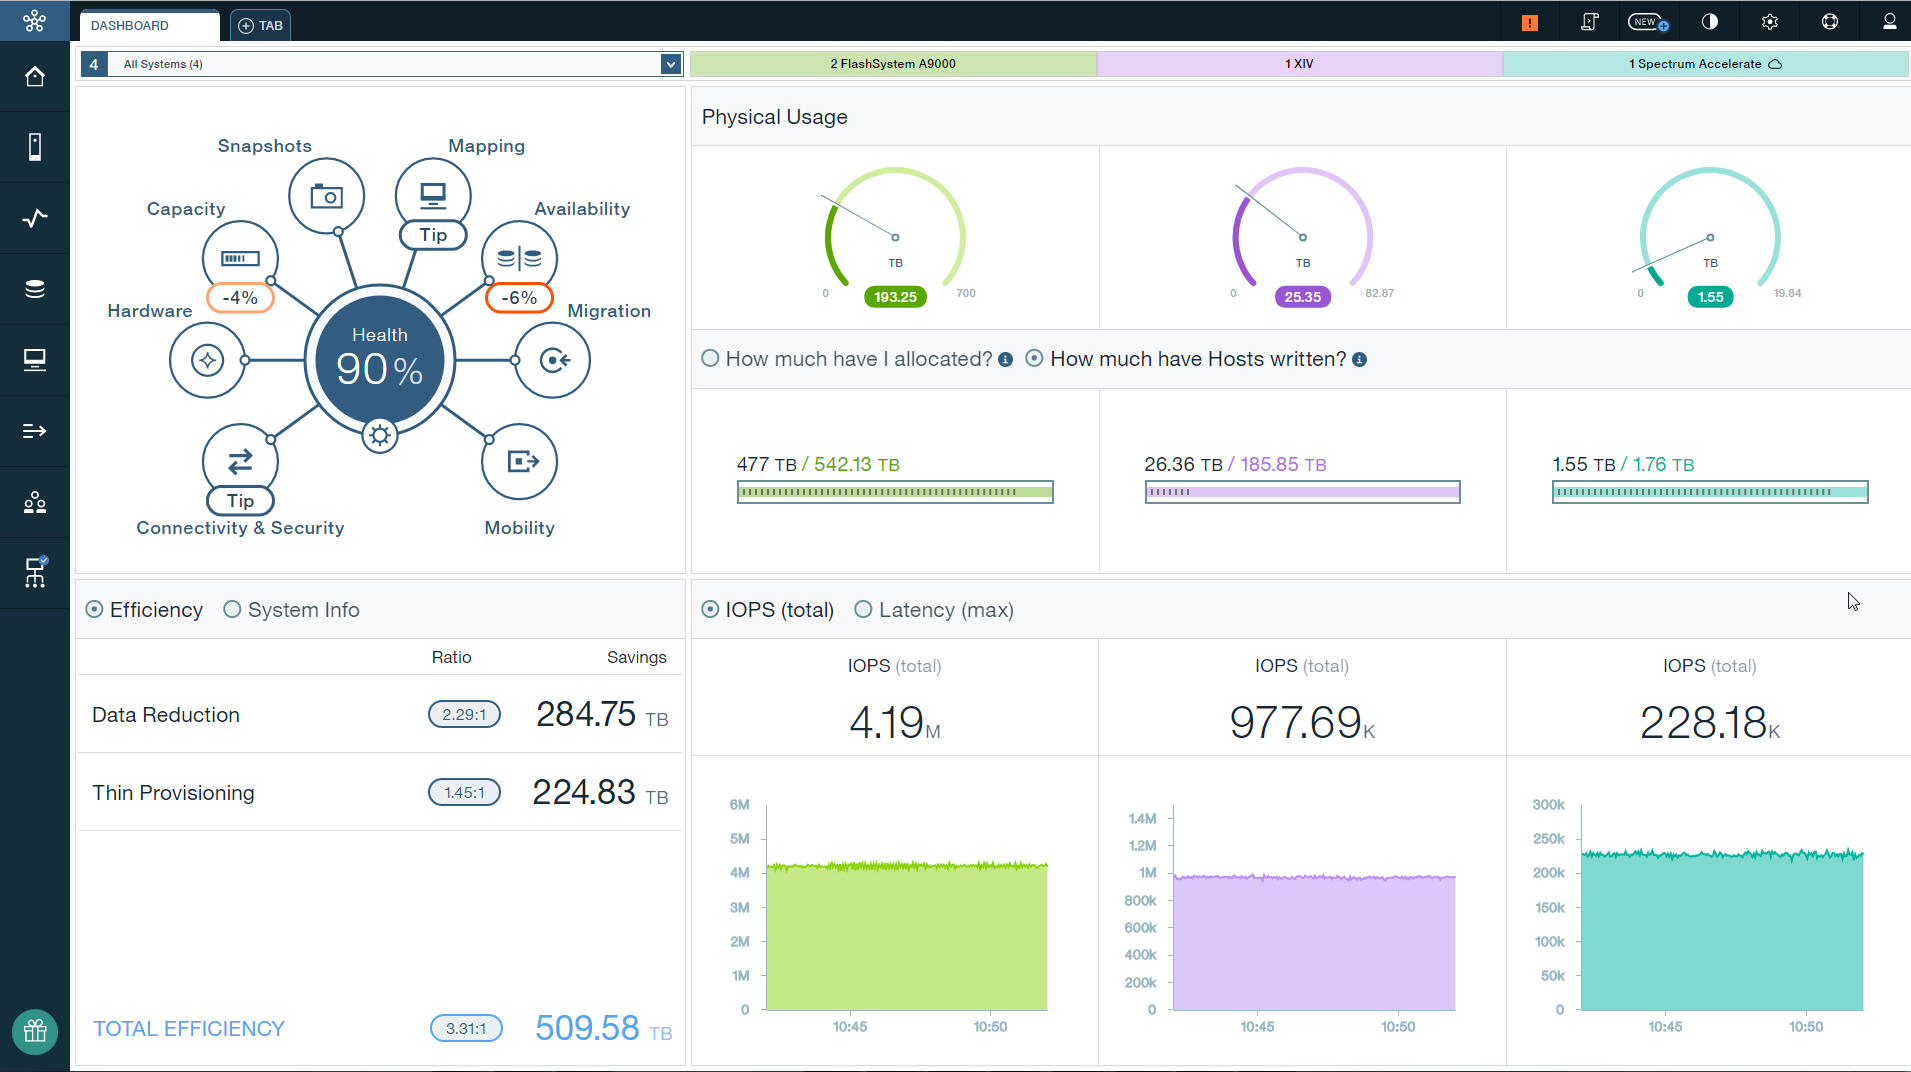Image resolution: width=1911 pixels, height=1072 pixels.
Task: Open the Capacity health icon
Action: point(240,258)
